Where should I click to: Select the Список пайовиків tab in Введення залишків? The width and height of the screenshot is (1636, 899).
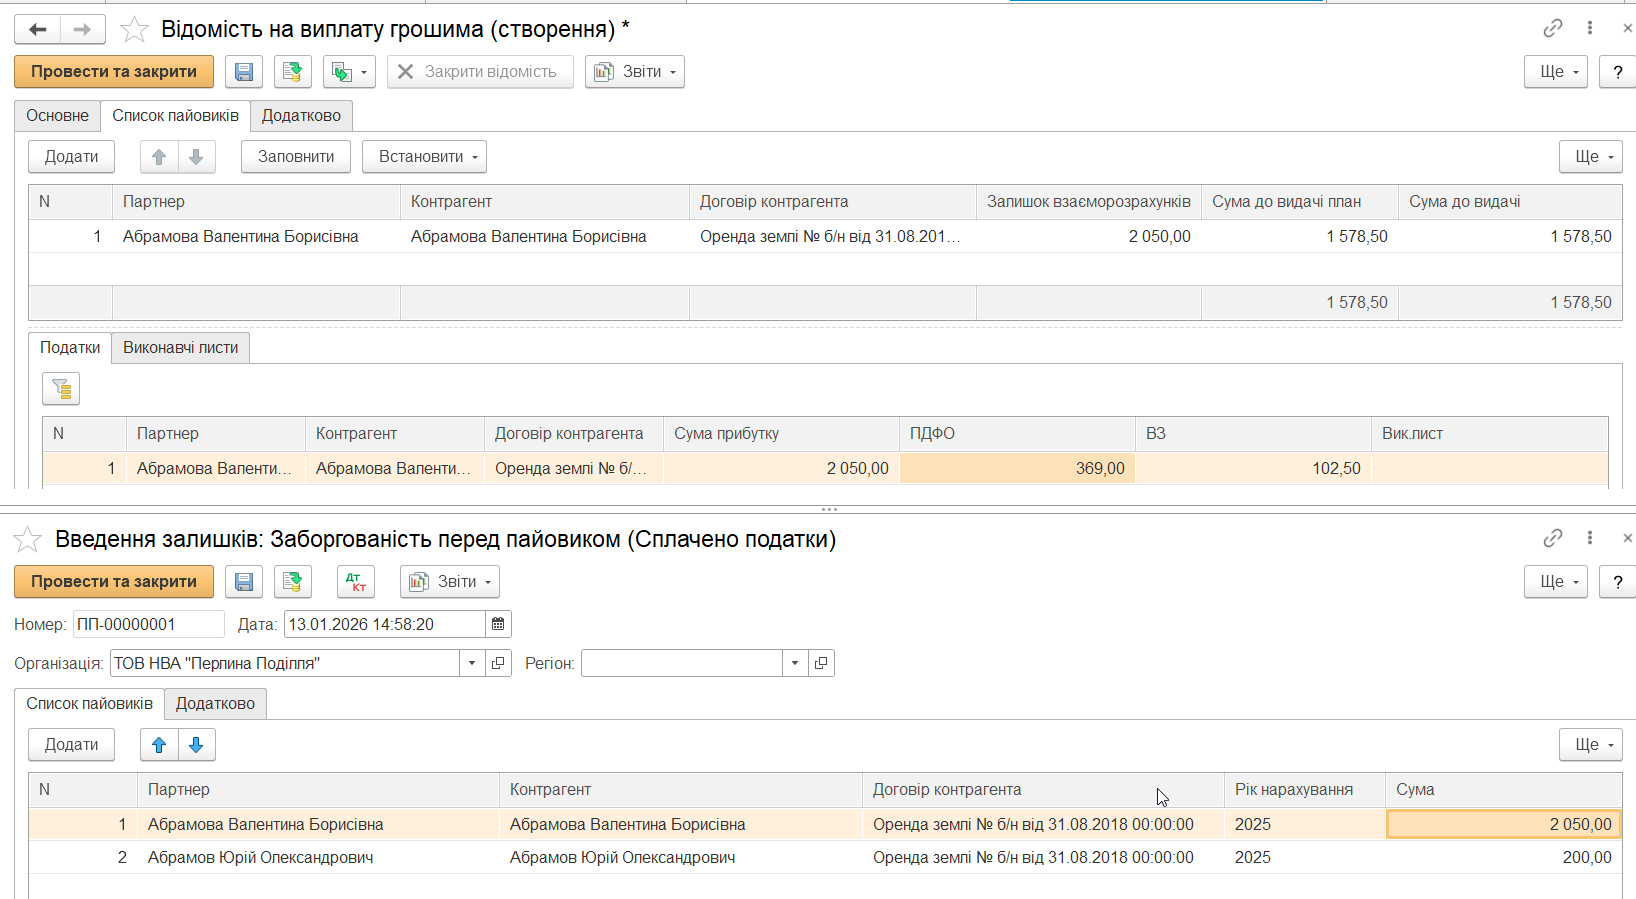90,704
